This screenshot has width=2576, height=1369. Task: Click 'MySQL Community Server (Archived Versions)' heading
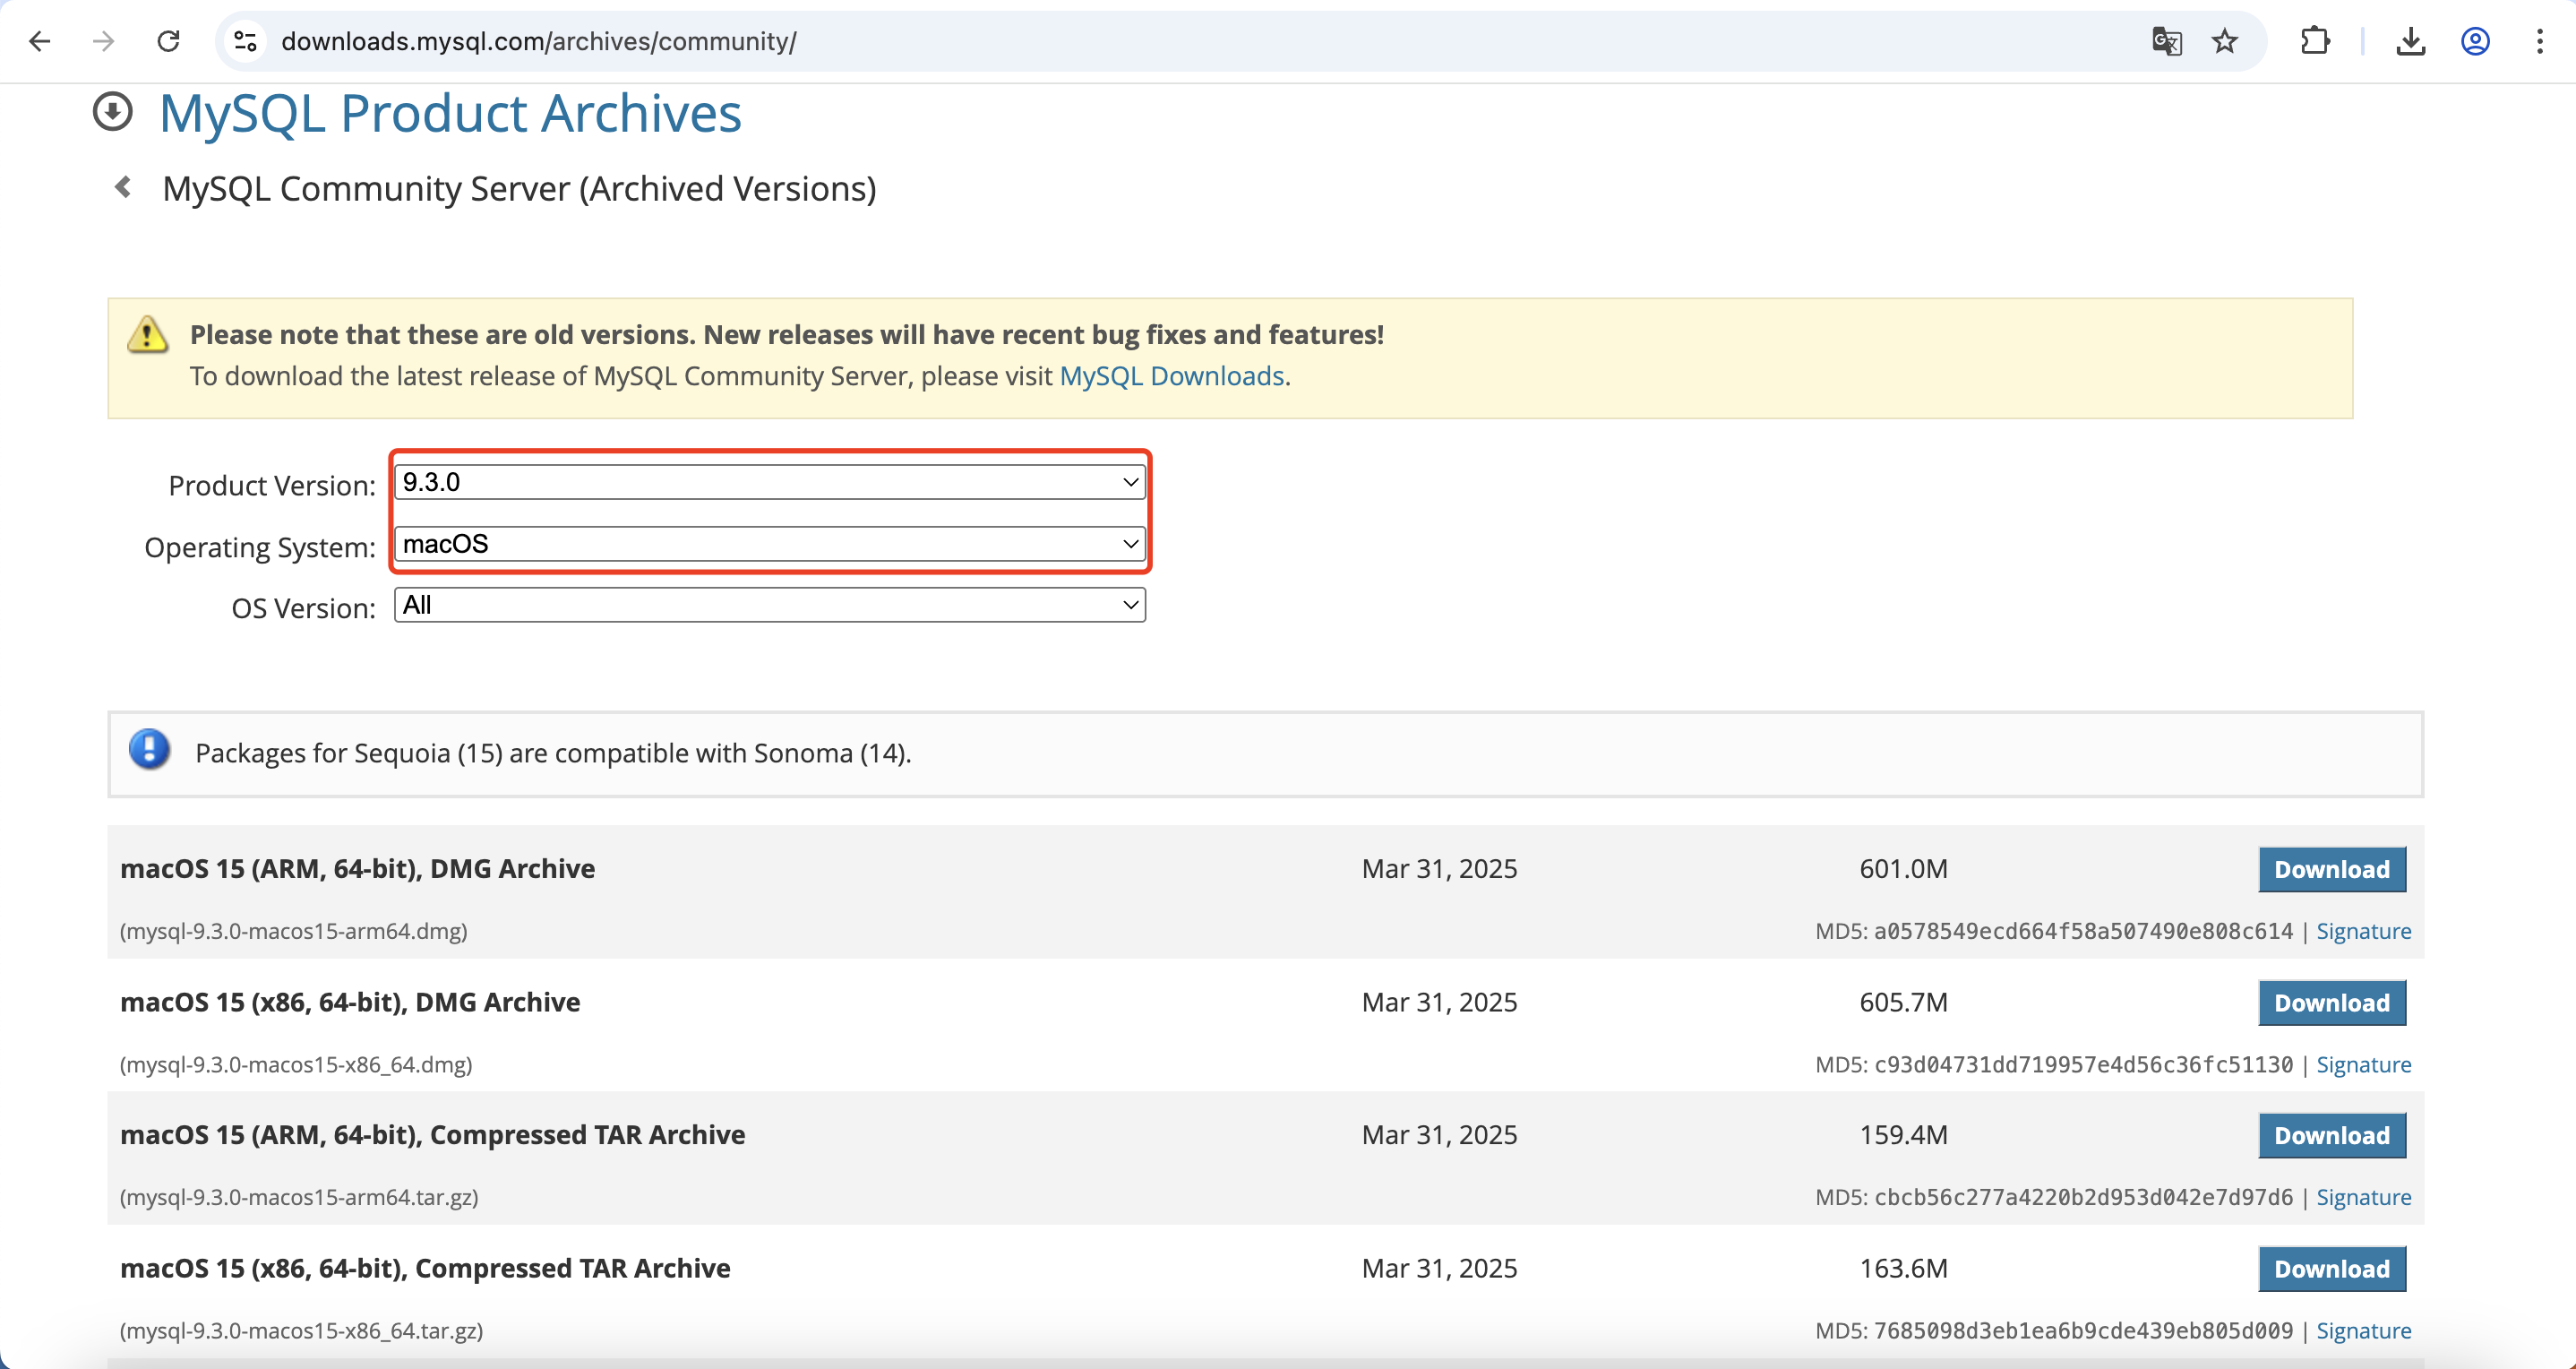click(520, 188)
